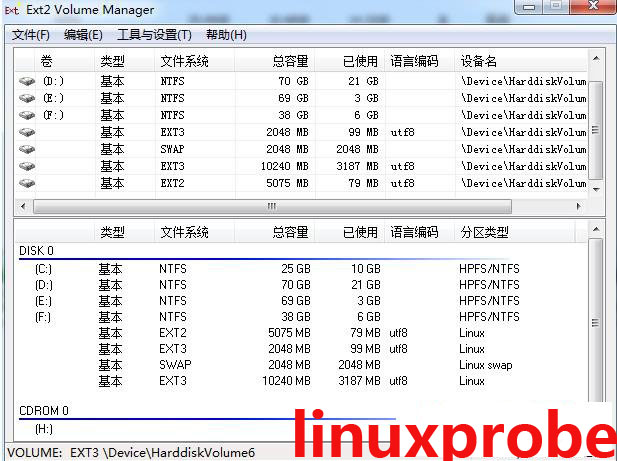Click horizontal scrollbar left arrow
Screen dimensions: 617x461
23,206
